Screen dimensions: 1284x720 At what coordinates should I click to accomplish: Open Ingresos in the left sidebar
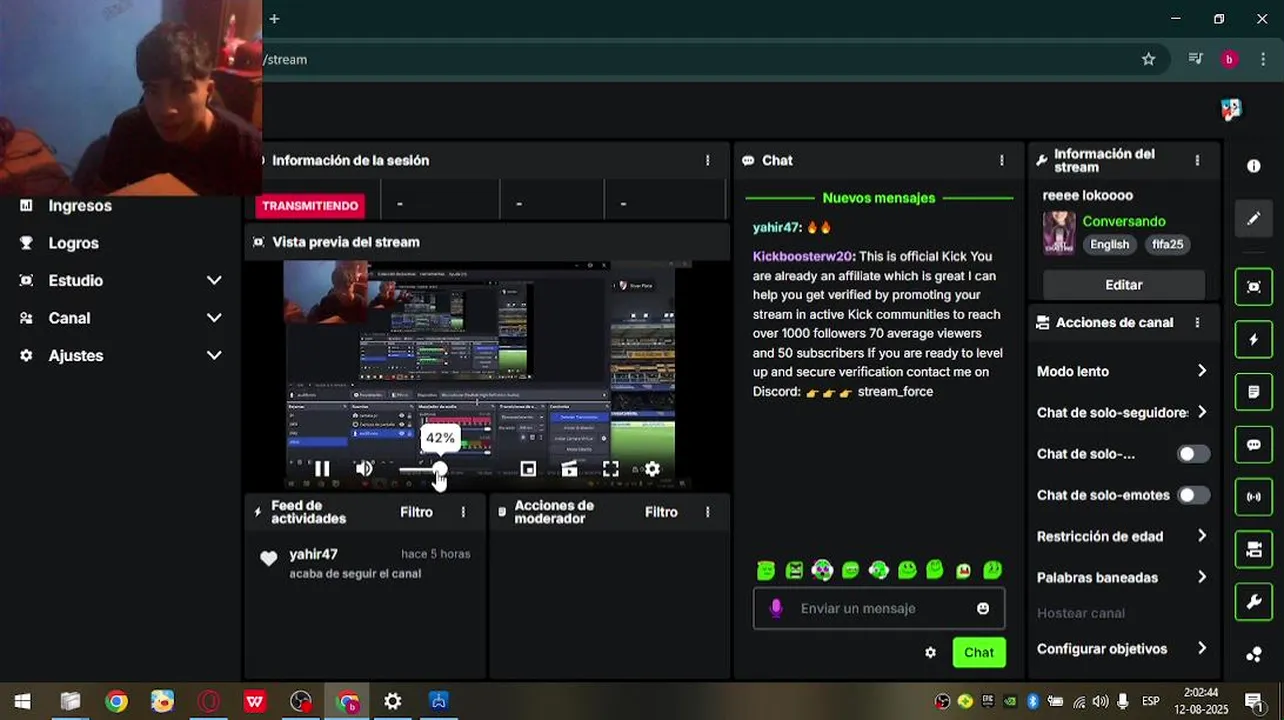tap(80, 205)
